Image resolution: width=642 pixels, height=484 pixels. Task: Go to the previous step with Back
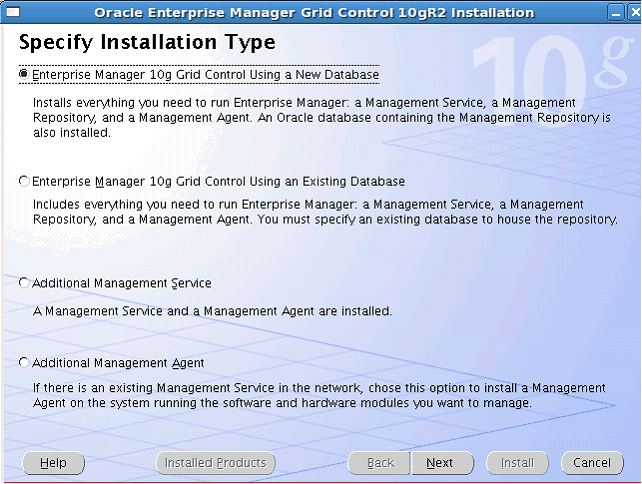380,463
